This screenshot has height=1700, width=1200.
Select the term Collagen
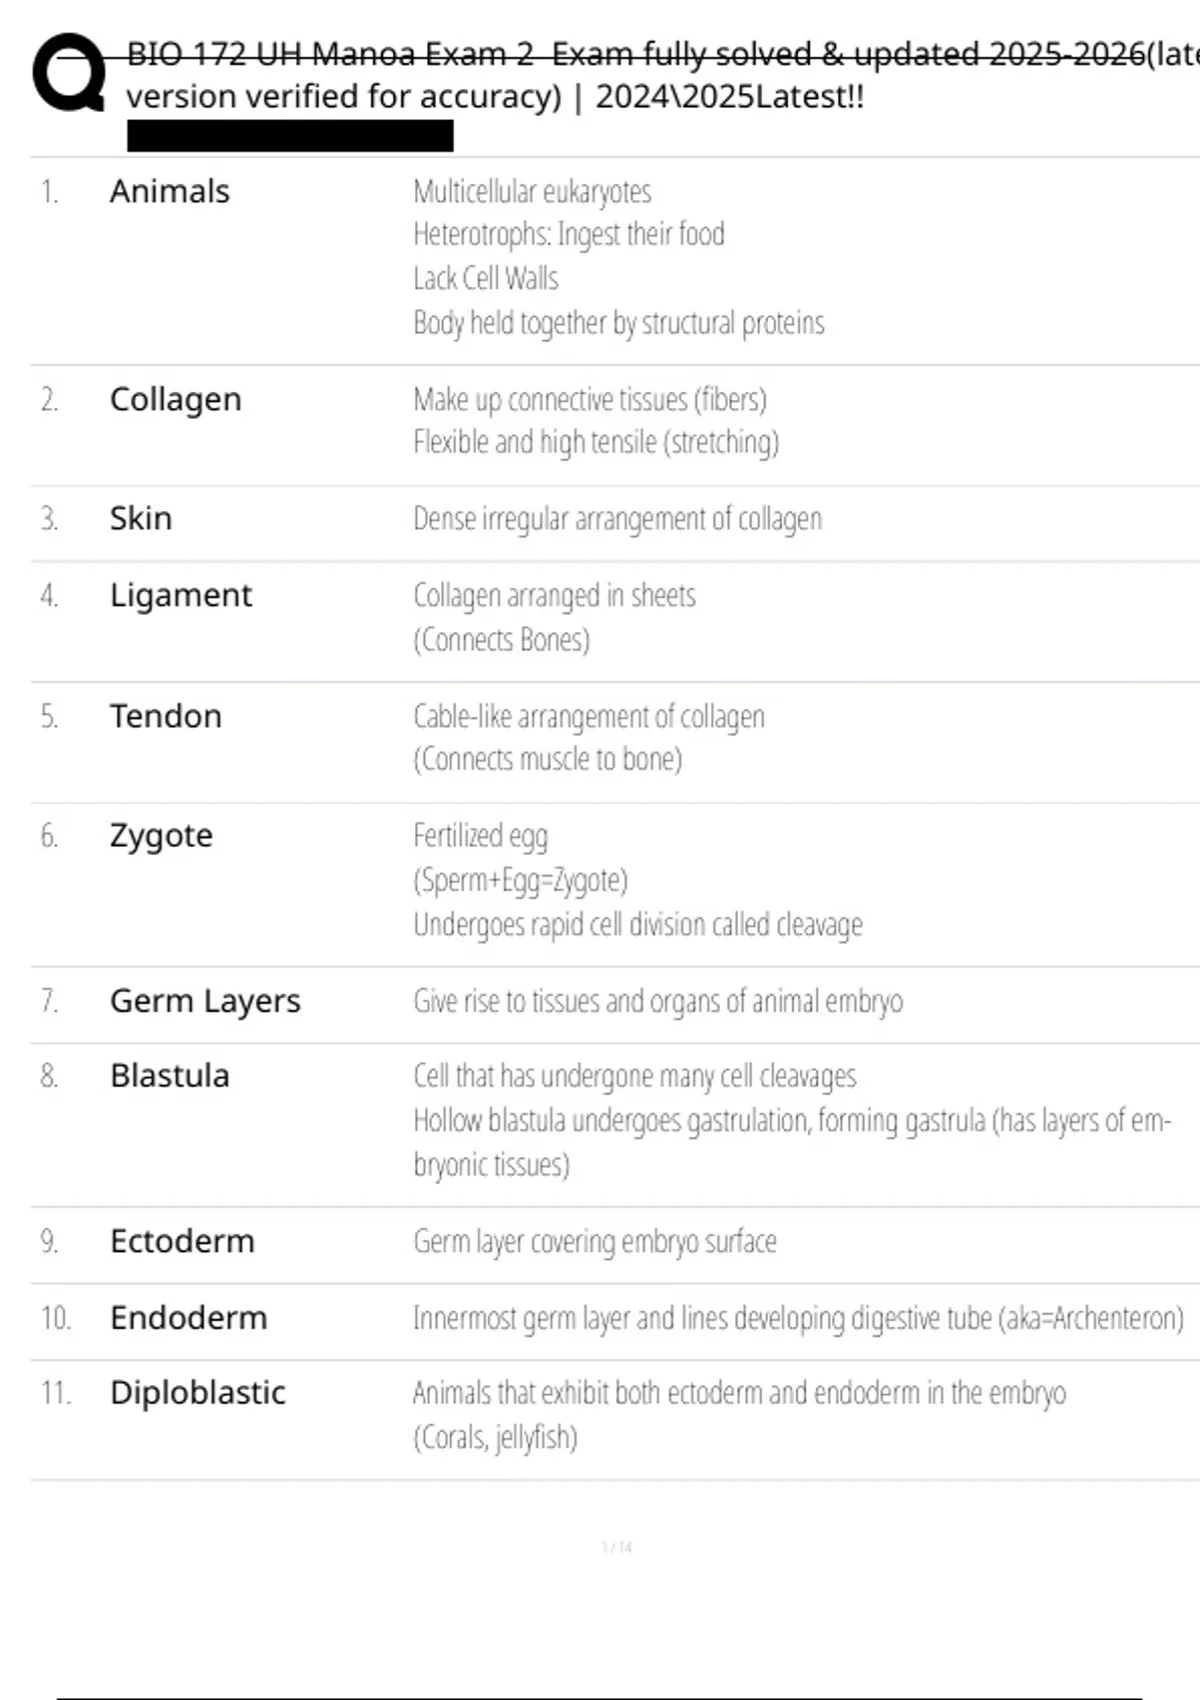click(x=175, y=399)
